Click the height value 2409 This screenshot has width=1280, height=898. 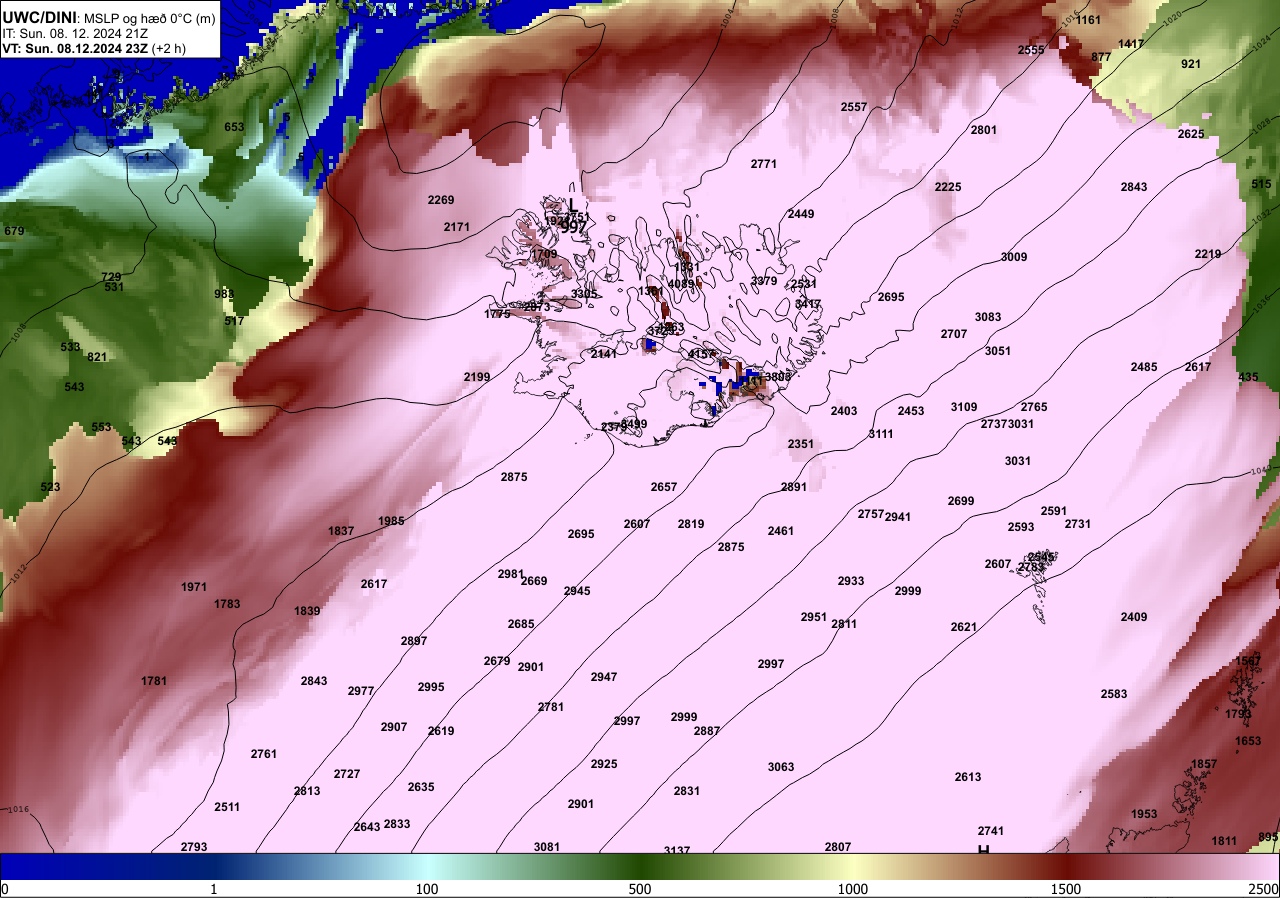[x=1134, y=617]
